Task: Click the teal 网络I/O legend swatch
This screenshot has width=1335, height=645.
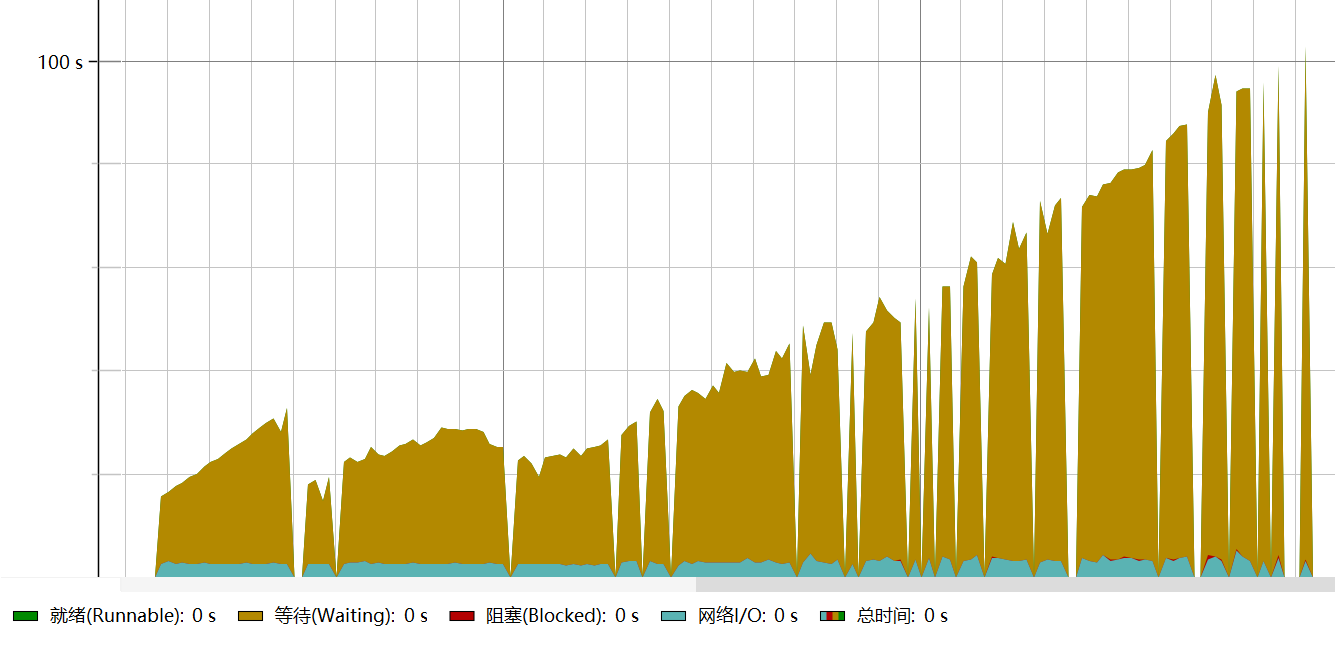Action: [673, 616]
